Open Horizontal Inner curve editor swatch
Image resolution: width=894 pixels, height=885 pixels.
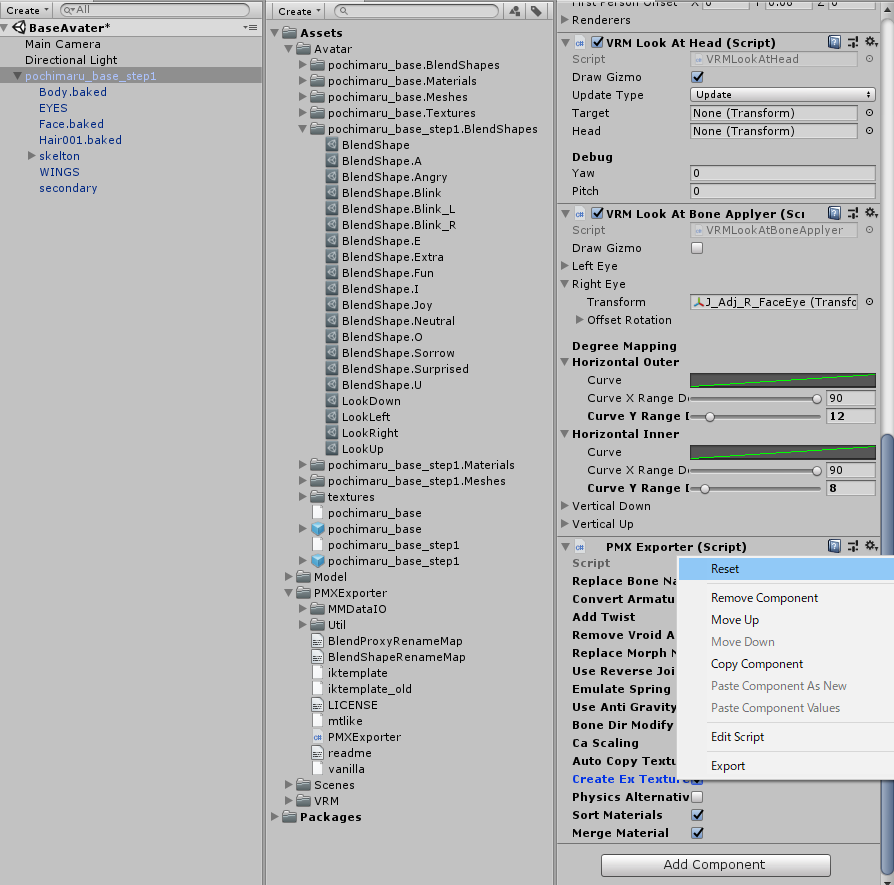[782, 452]
